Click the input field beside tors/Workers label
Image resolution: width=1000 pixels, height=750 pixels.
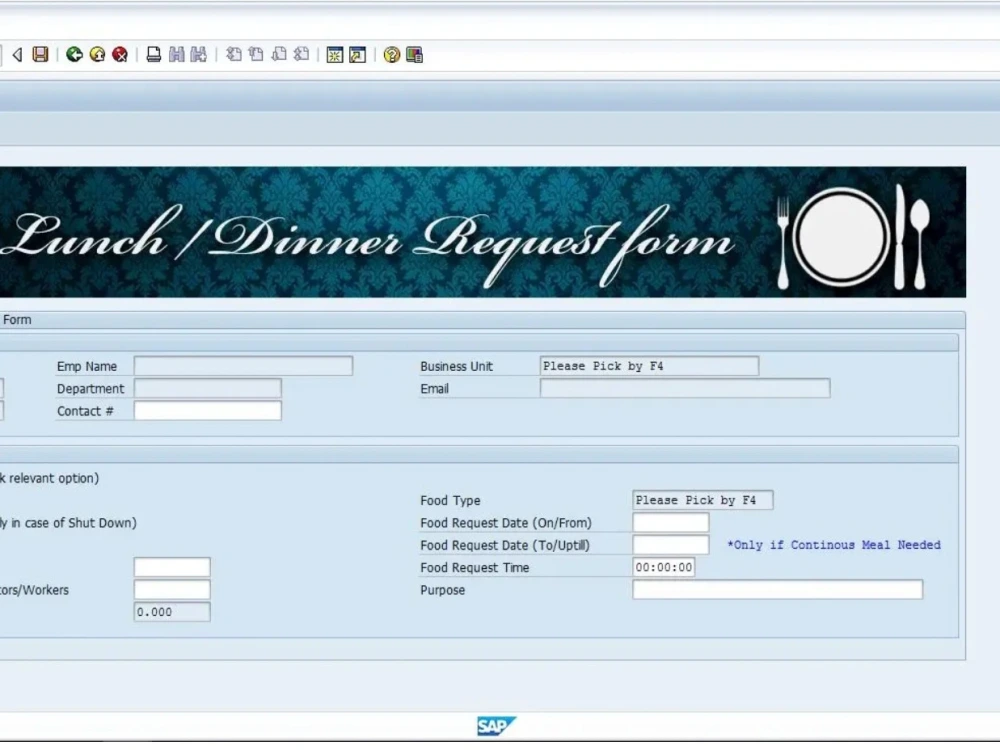coord(172,589)
